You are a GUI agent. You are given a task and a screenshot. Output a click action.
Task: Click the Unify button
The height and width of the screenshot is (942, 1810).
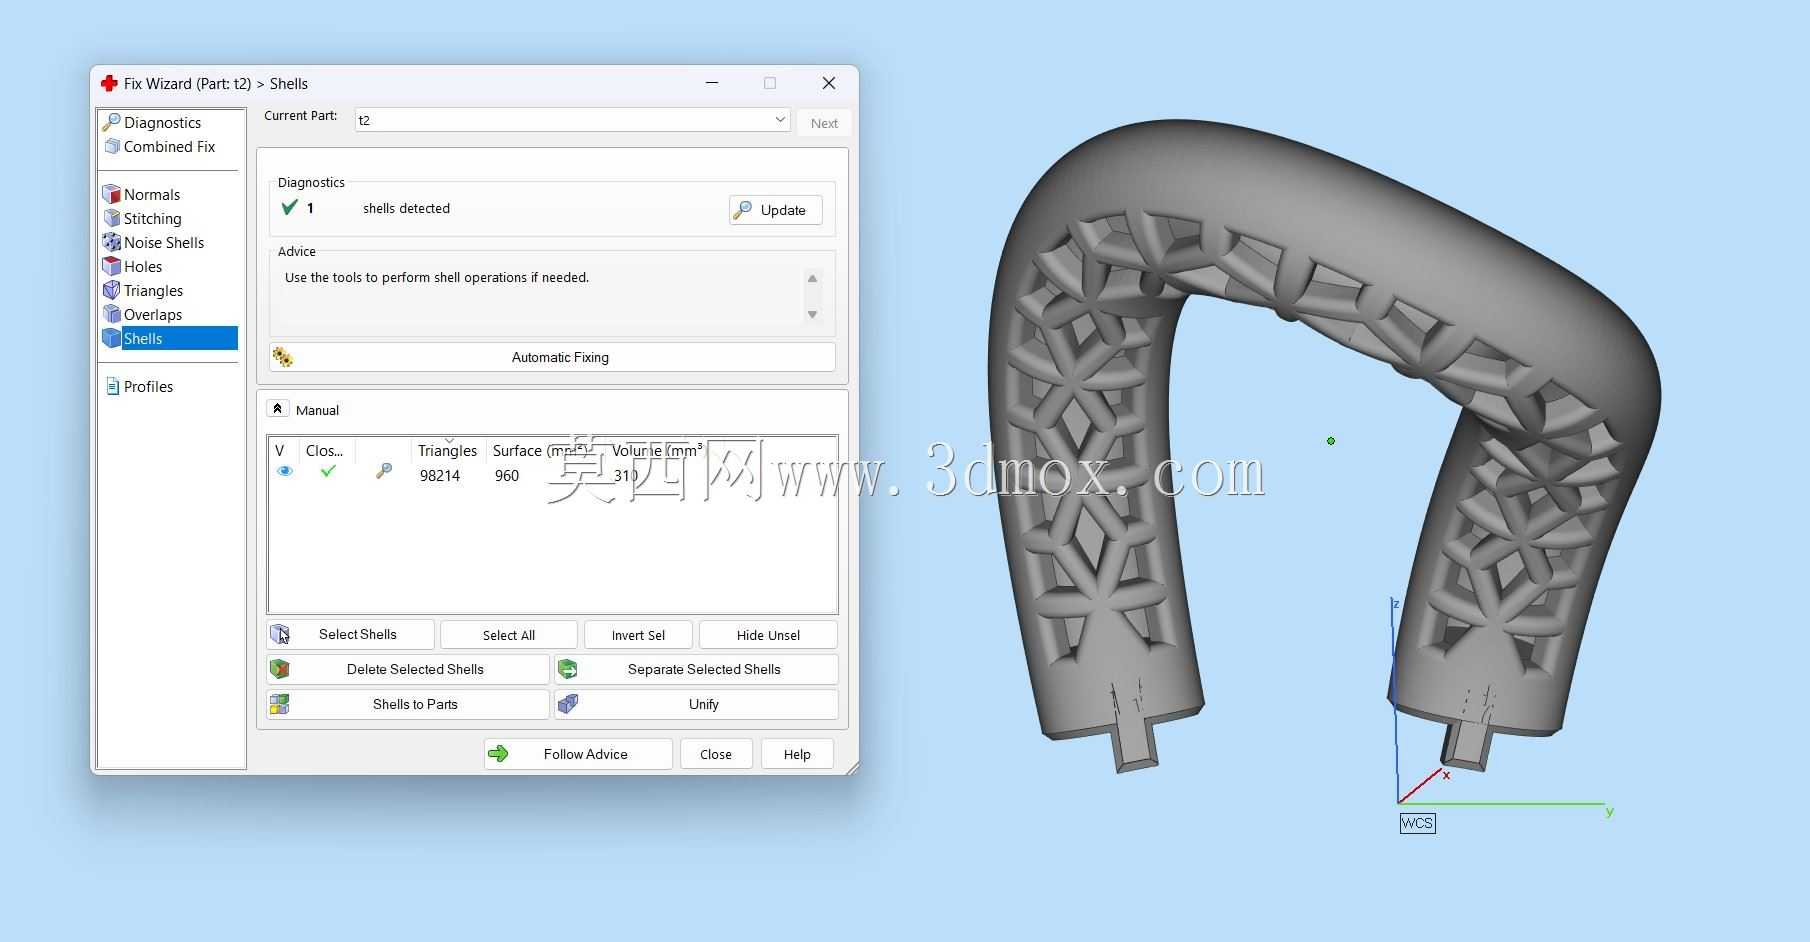[696, 704]
